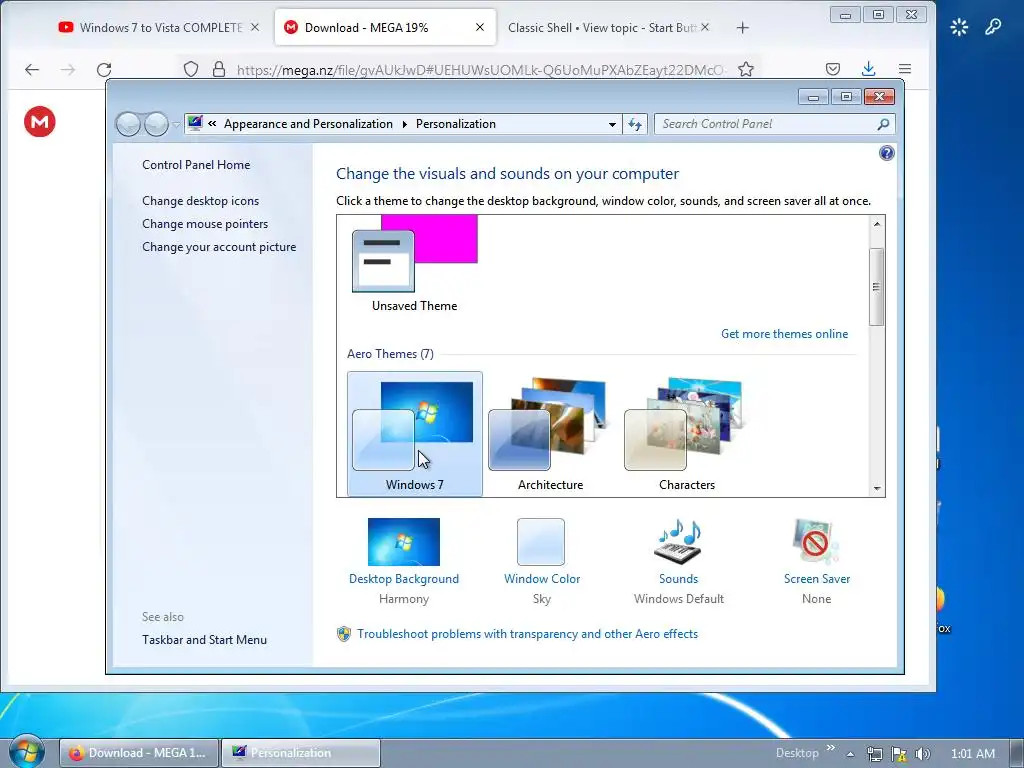Click the MEGA logo on the webpage
Screen dimensions: 1024x768
coord(40,121)
